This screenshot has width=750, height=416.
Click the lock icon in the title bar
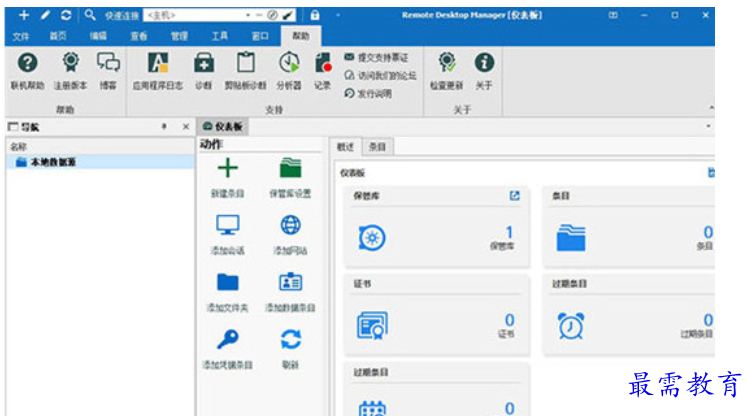(315, 15)
